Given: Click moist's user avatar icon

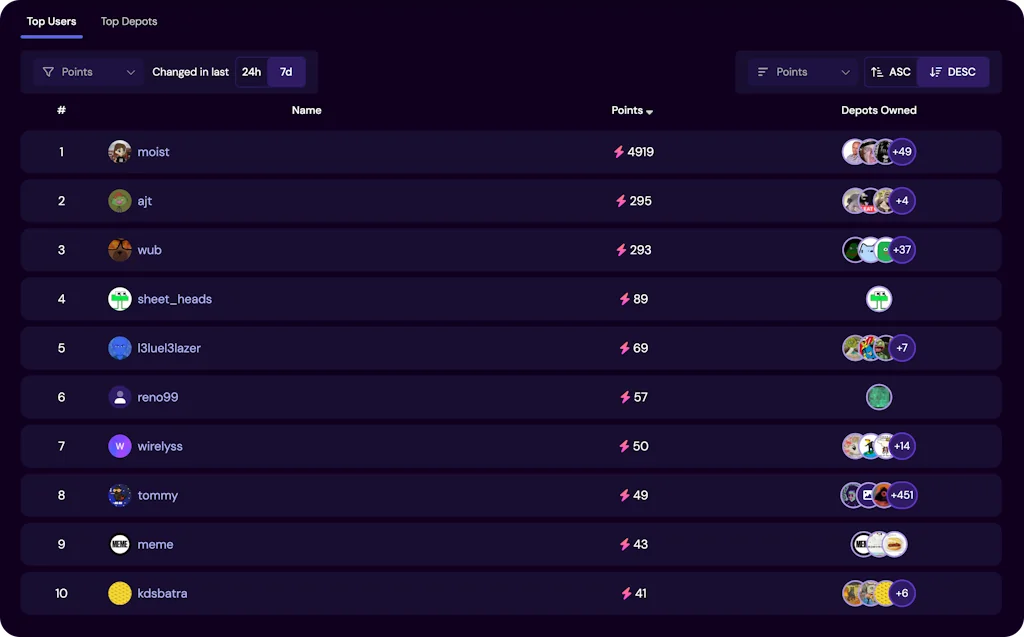Looking at the screenshot, I should pos(120,152).
